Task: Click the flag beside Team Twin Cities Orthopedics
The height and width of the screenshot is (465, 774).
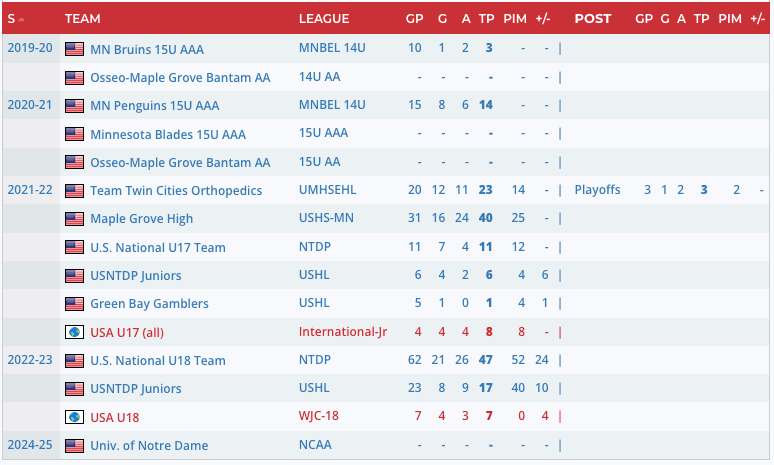Action: pos(74,191)
